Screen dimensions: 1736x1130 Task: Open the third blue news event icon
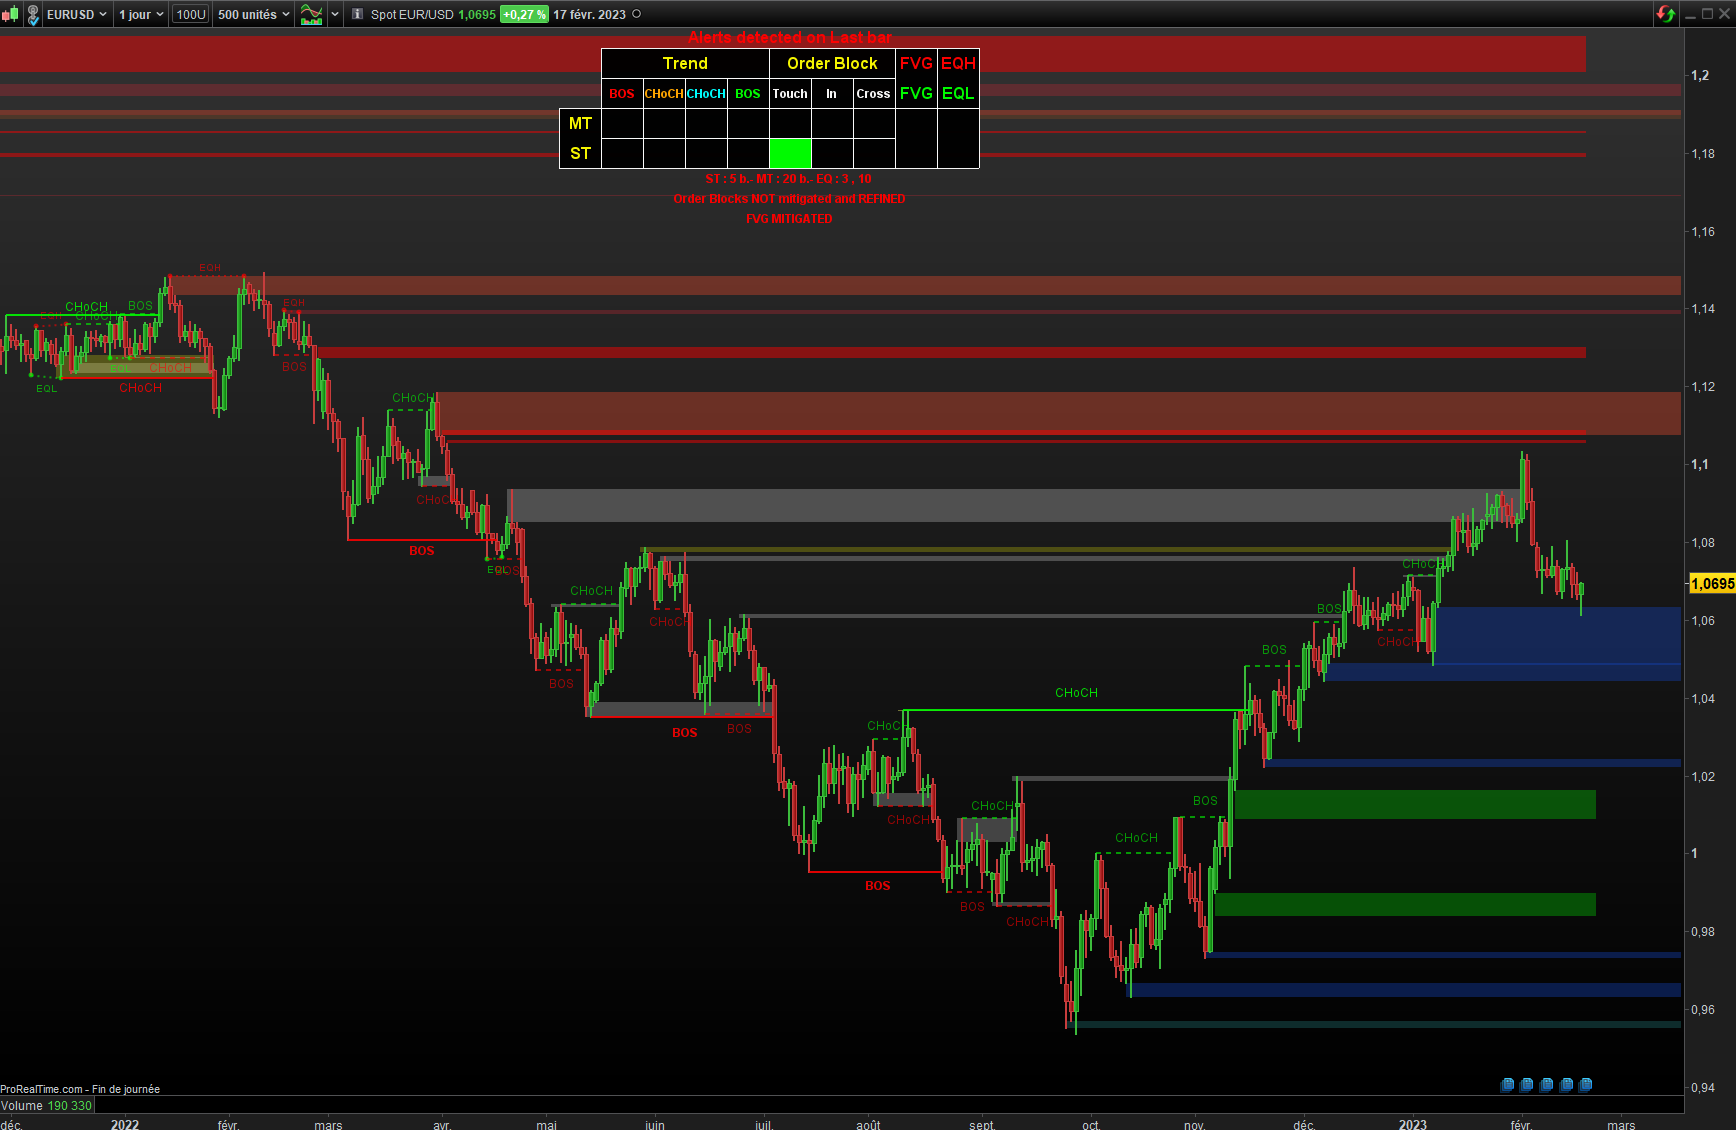pos(1546,1085)
